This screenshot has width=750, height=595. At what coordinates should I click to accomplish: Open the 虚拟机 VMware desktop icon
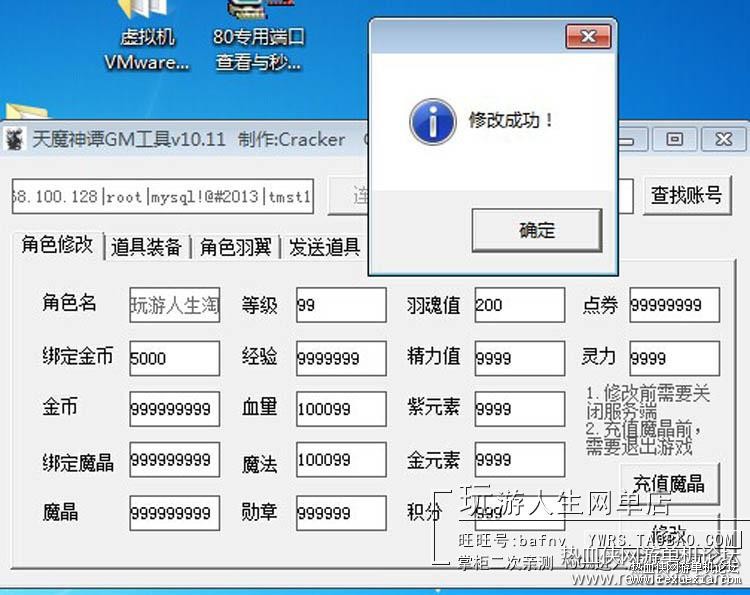pos(146,36)
